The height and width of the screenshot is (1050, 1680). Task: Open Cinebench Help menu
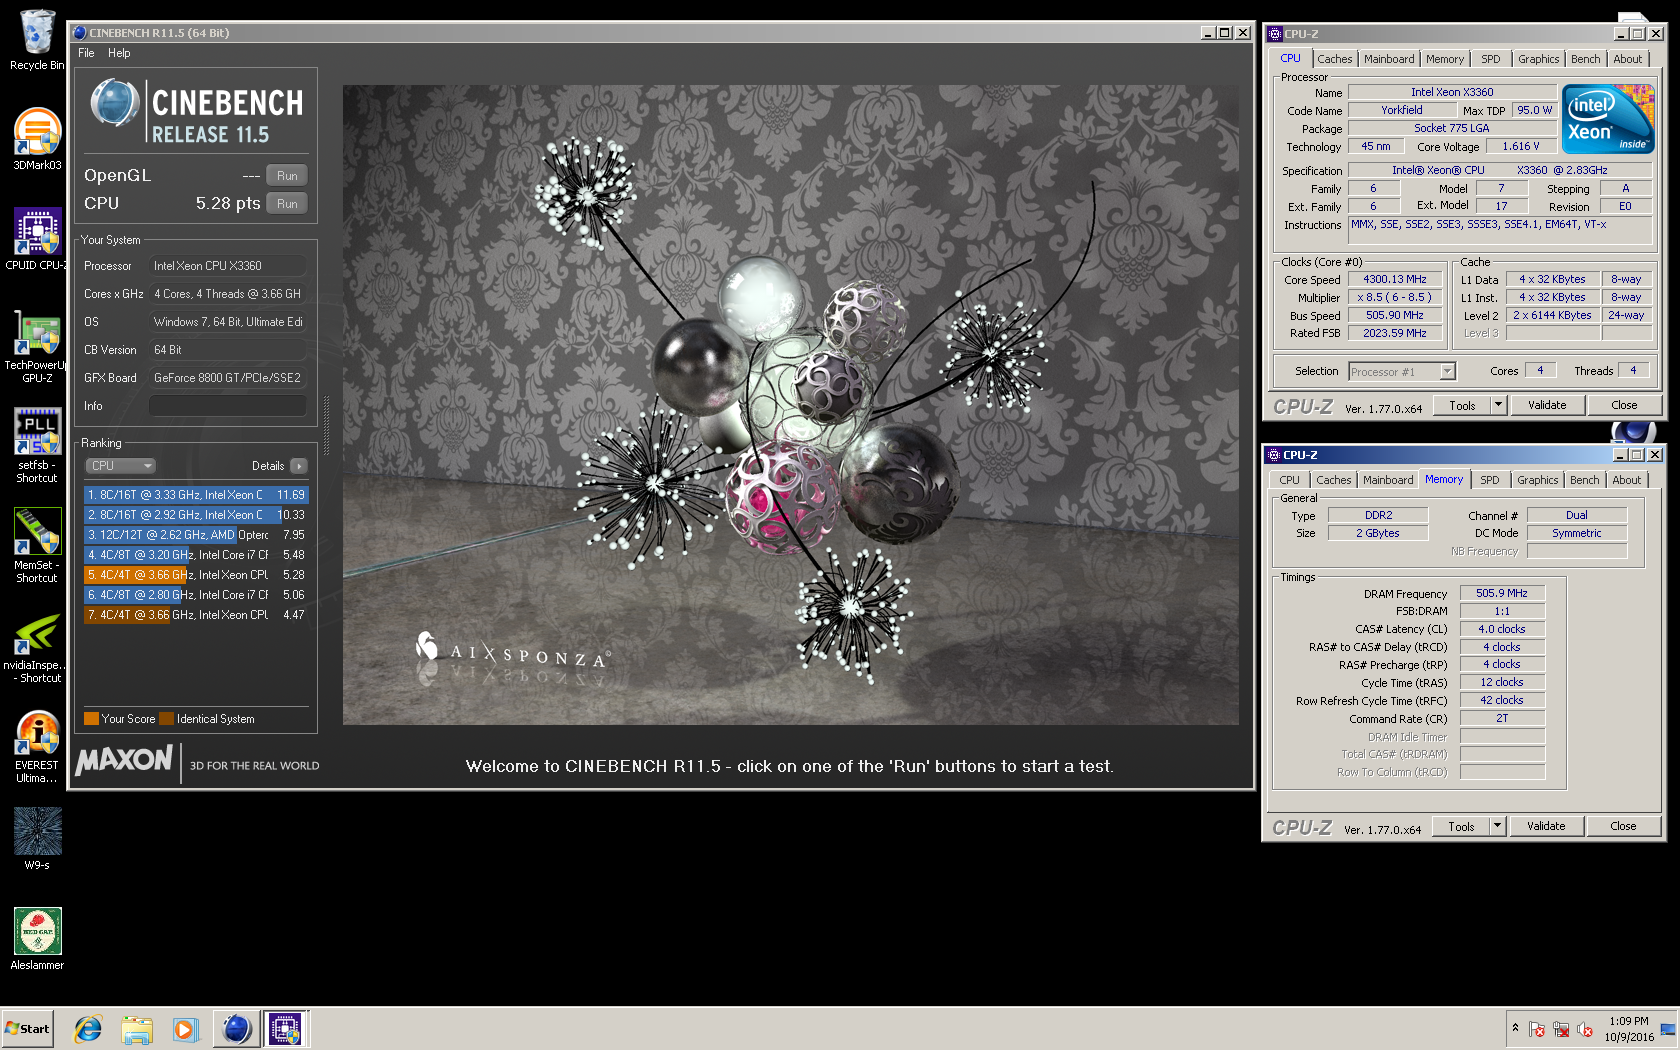coord(119,53)
